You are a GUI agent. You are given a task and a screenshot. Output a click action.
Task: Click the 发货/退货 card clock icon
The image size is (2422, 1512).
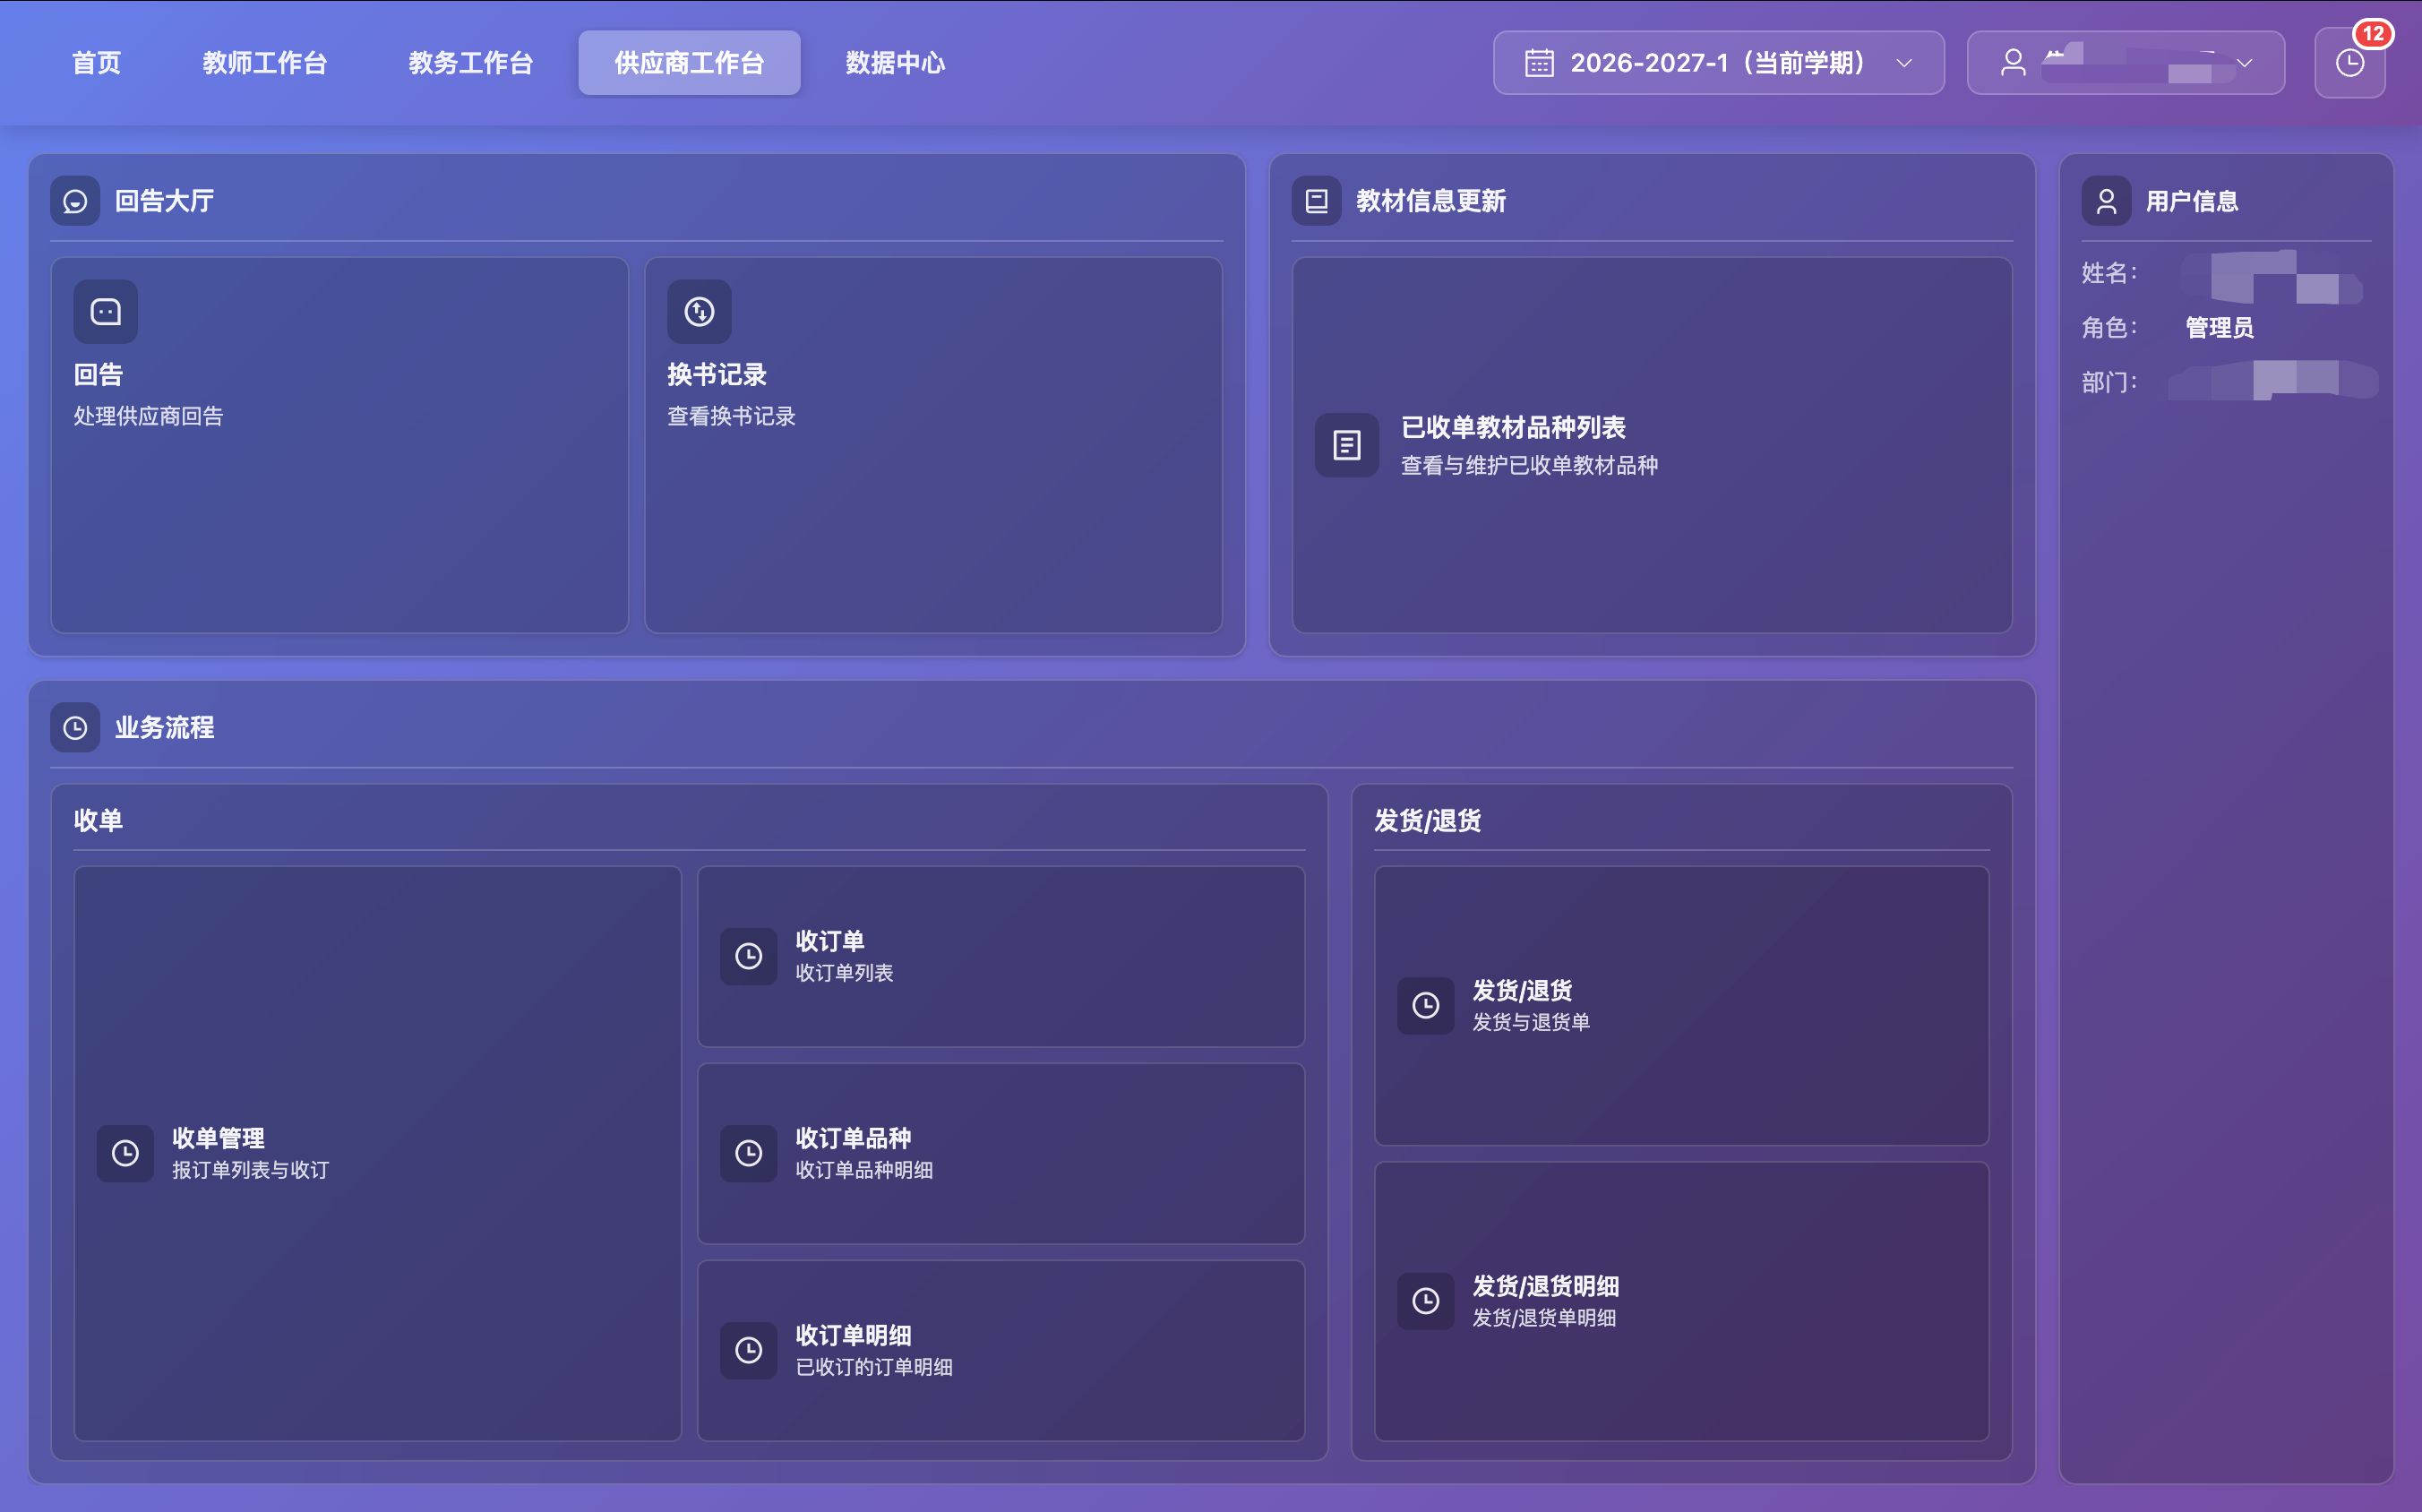(x=1425, y=1005)
